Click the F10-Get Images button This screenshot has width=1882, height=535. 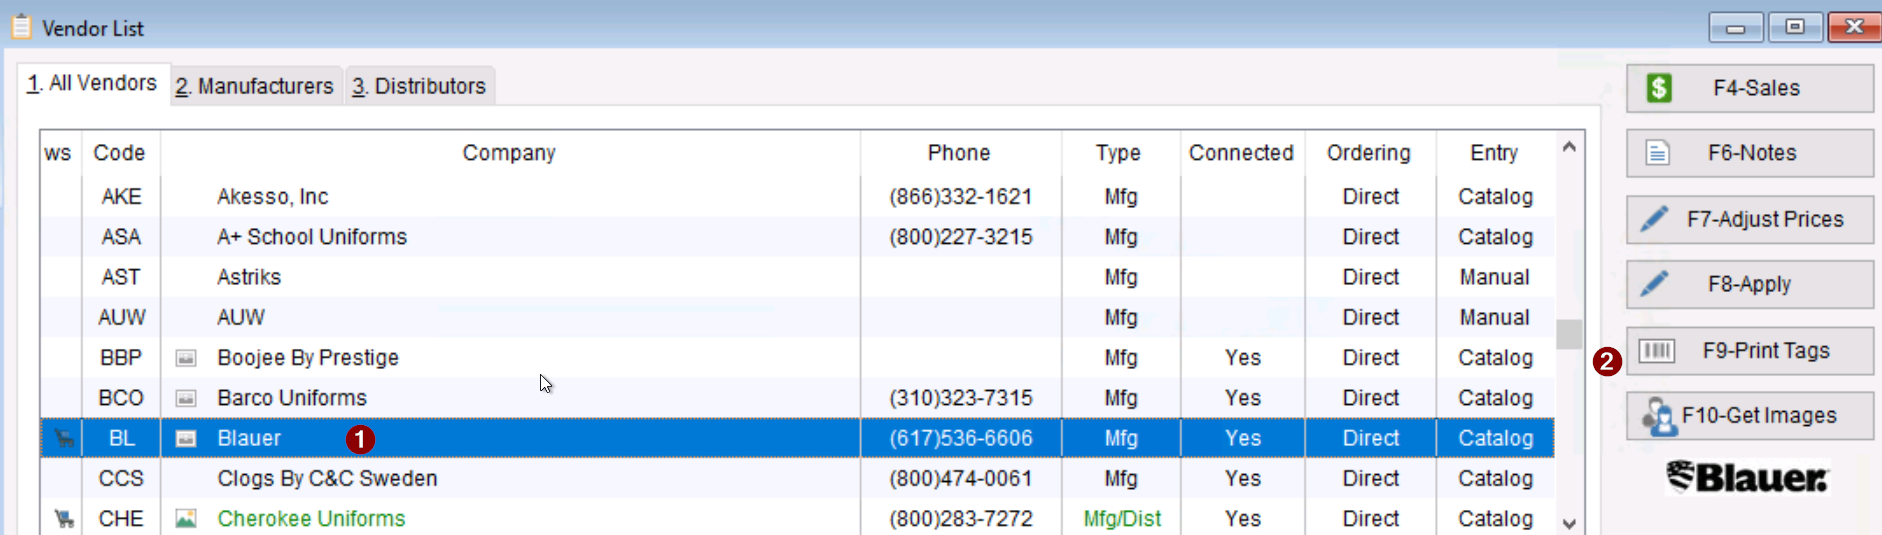[x=1749, y=416]
